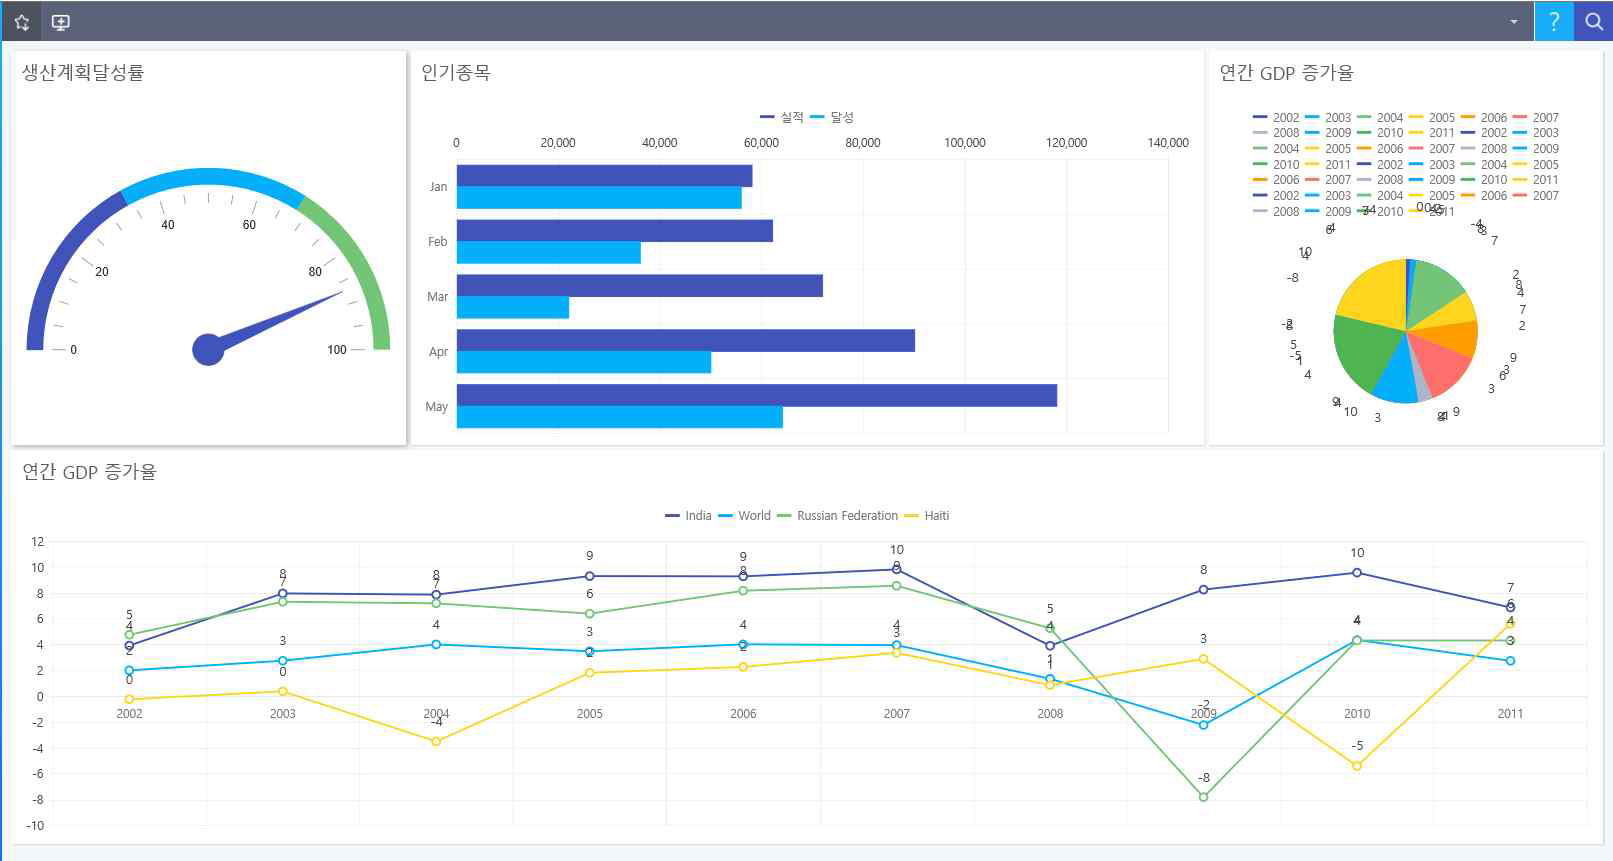Toggle the 달성 legend series

[832, 117]
